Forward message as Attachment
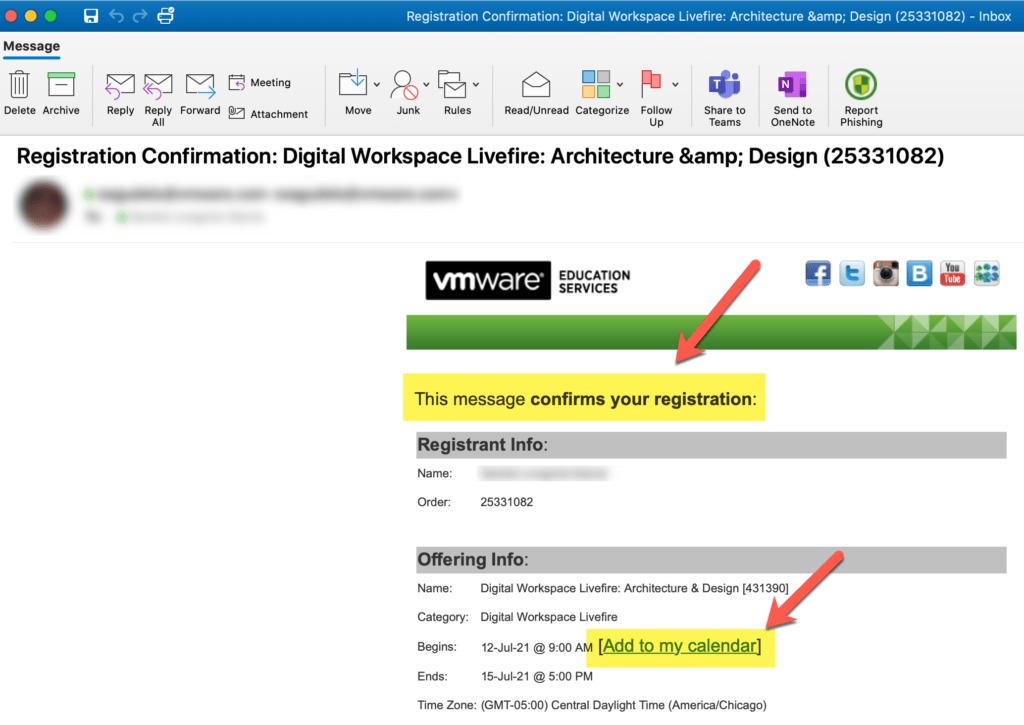Viewport: 1024px width, 725px height. click(268, 114)
